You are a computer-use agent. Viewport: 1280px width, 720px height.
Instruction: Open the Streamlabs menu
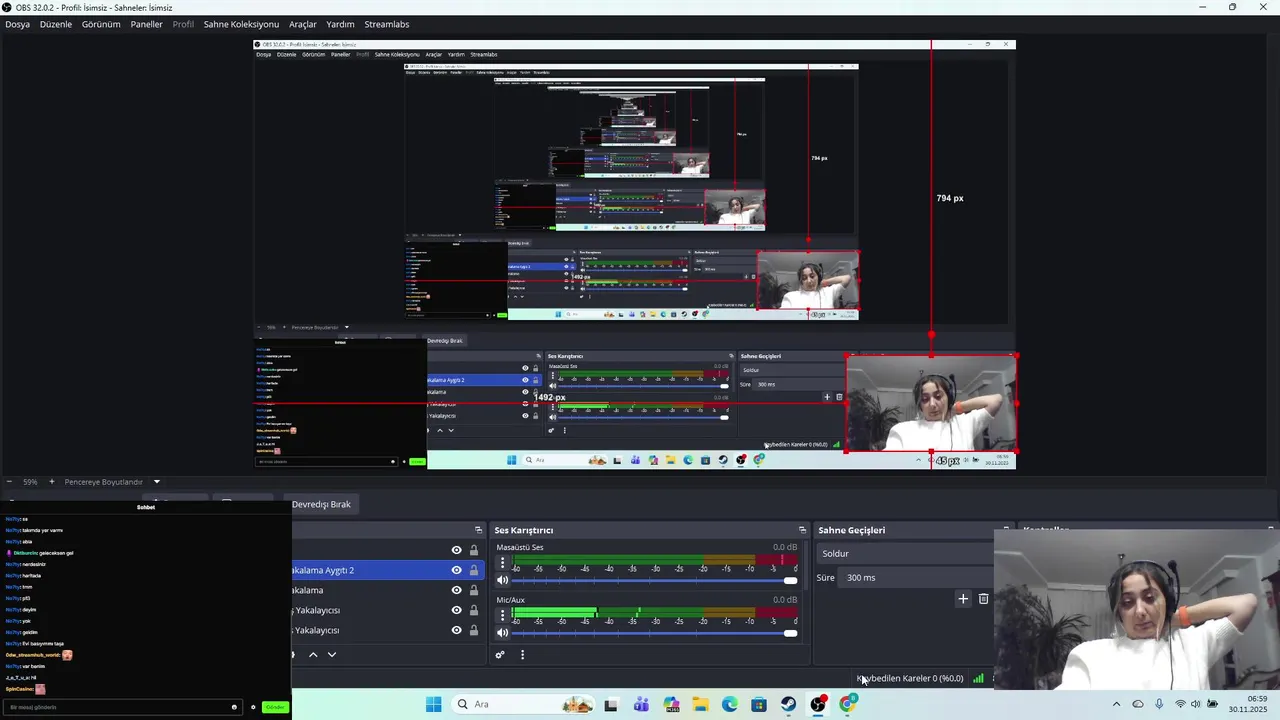click(x=387, y=24)
